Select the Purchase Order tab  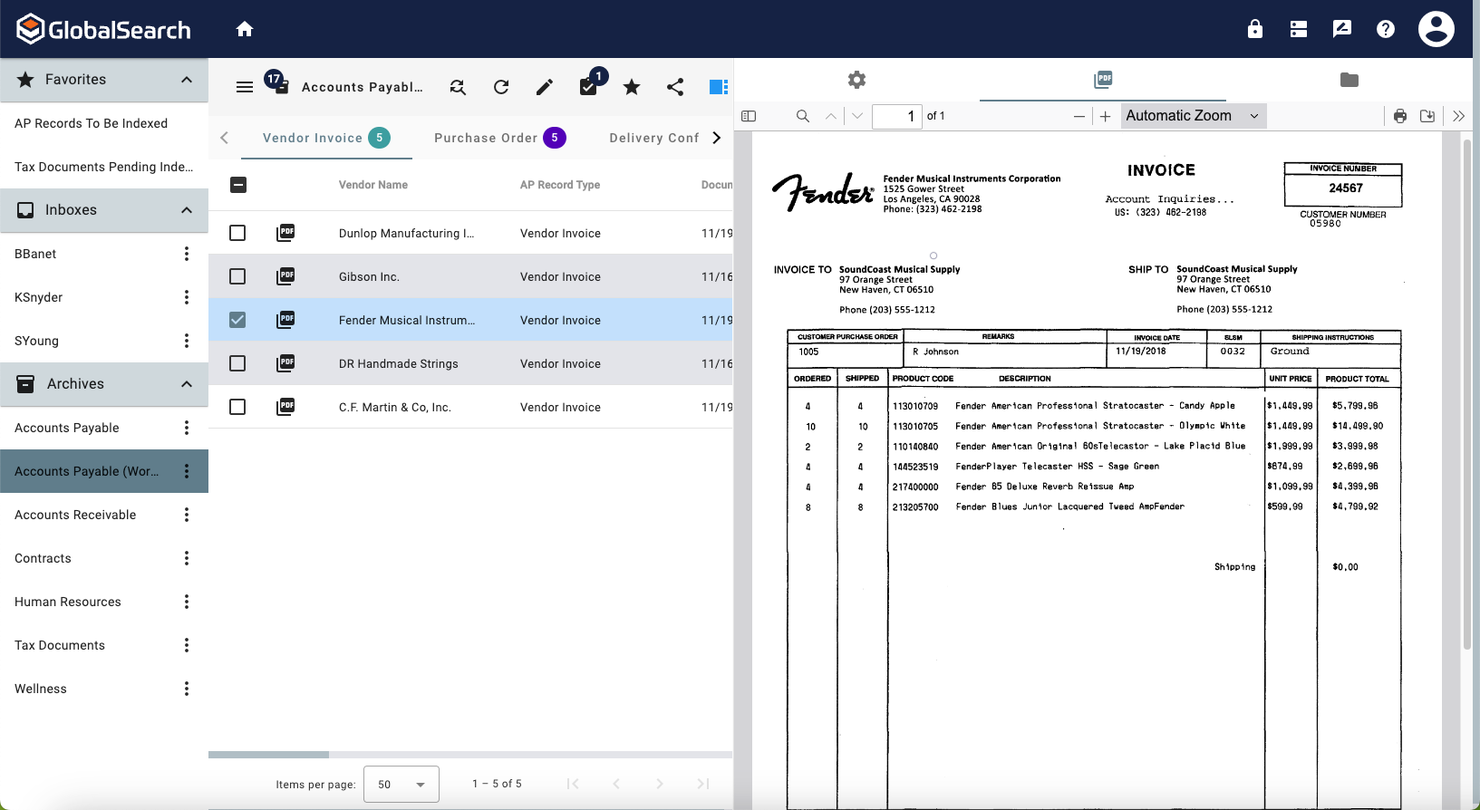point(500,138)
